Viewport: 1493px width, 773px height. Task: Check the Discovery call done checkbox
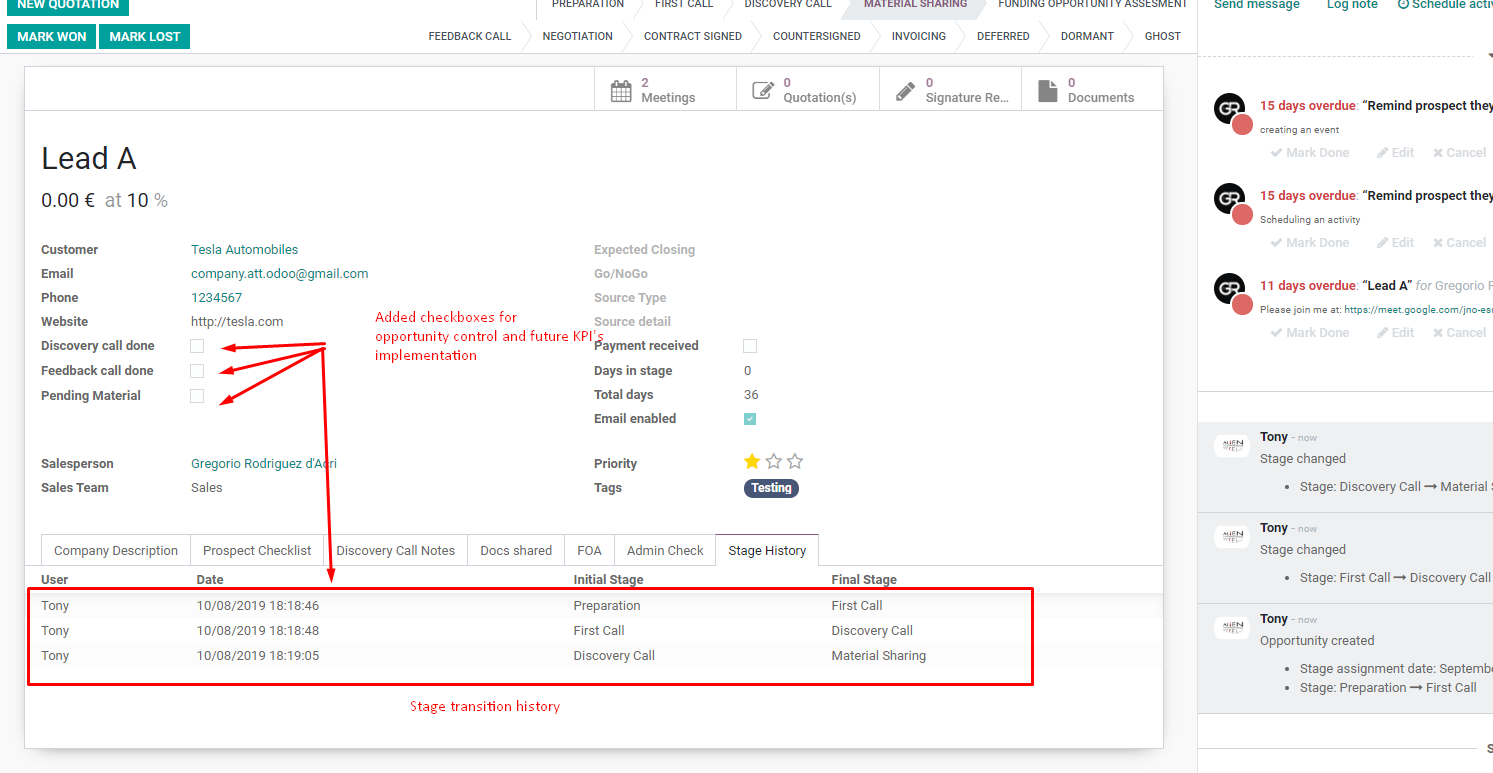point(197,346)
